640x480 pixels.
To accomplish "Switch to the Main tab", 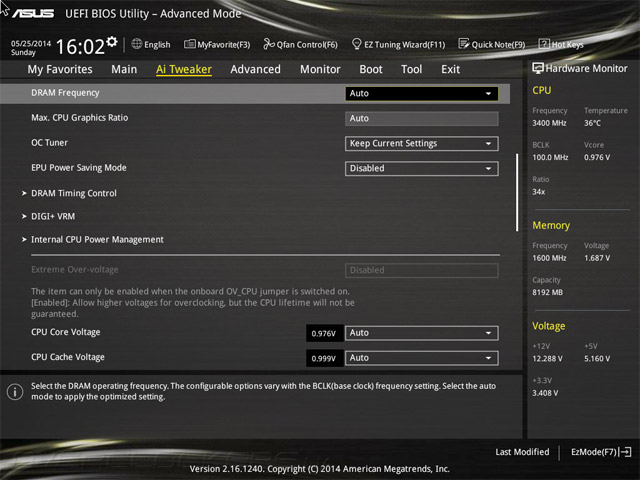I will click(x=124, y=69).
